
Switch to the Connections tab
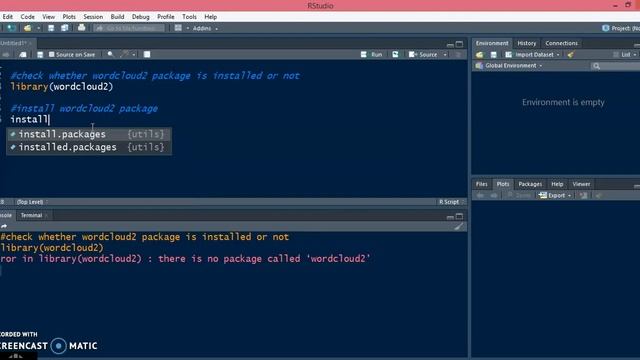[x=561, y=43]
